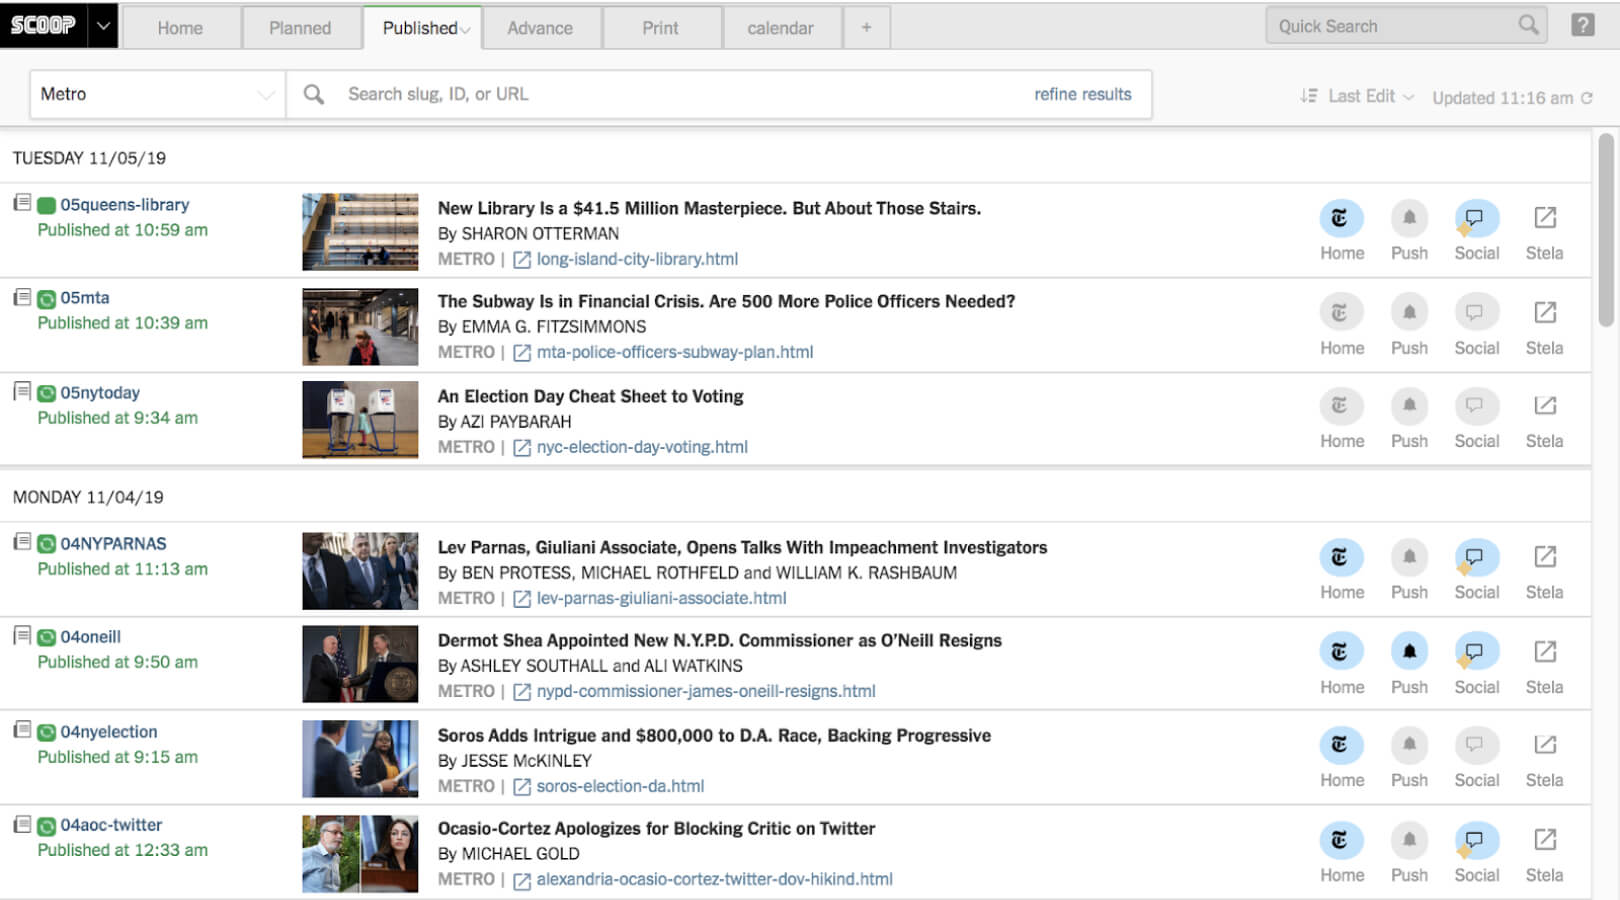Screen dimensions: 1620x900
Task: Open the long-island-city-library.html link
Action: [636, 259]
